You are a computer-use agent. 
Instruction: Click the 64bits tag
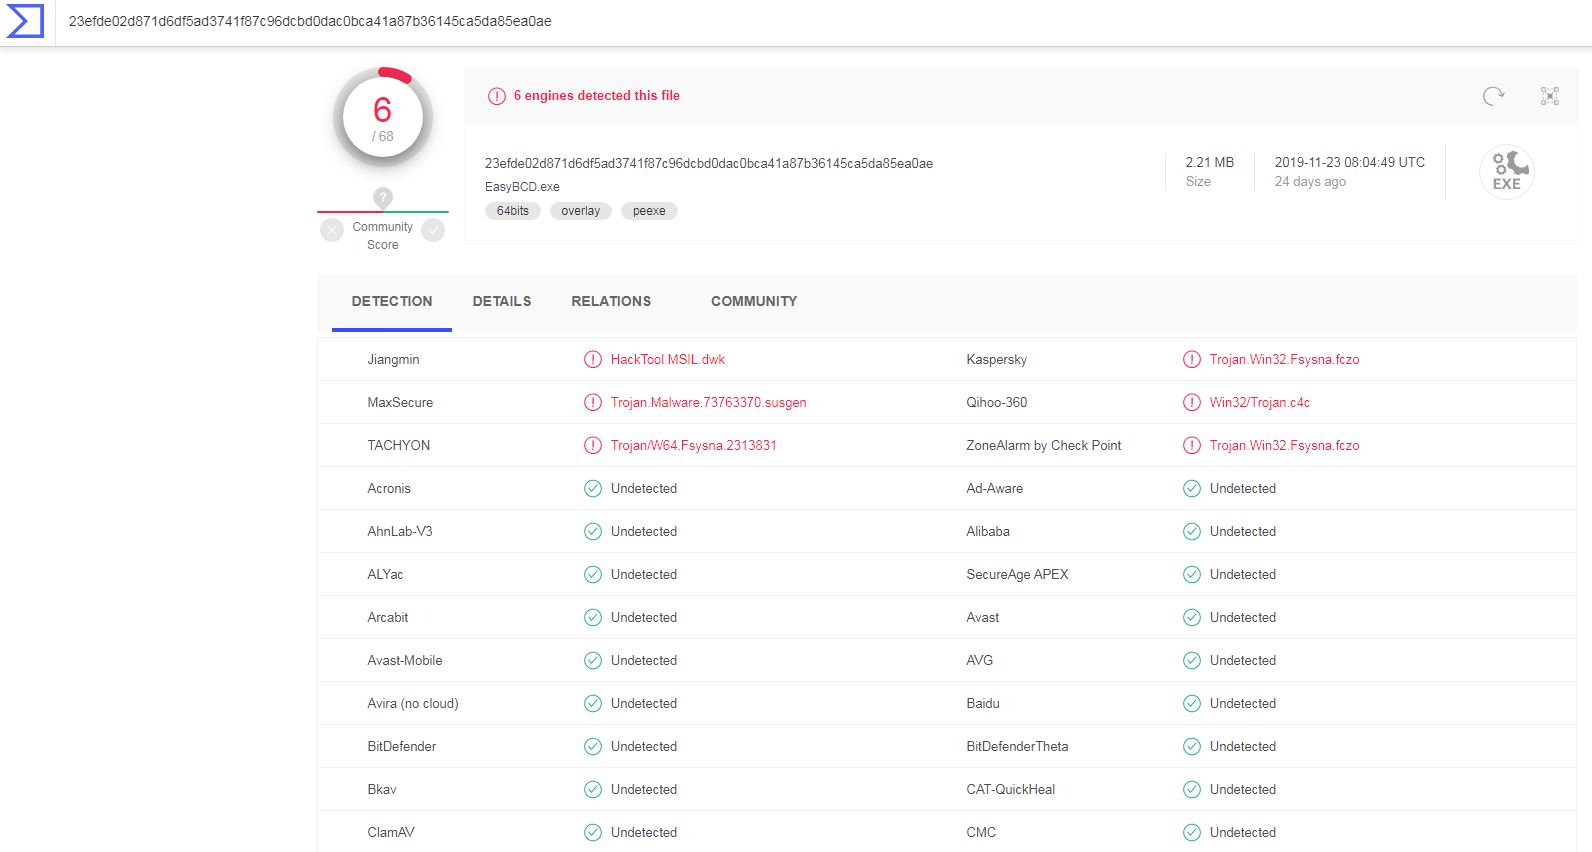[513, 211]
